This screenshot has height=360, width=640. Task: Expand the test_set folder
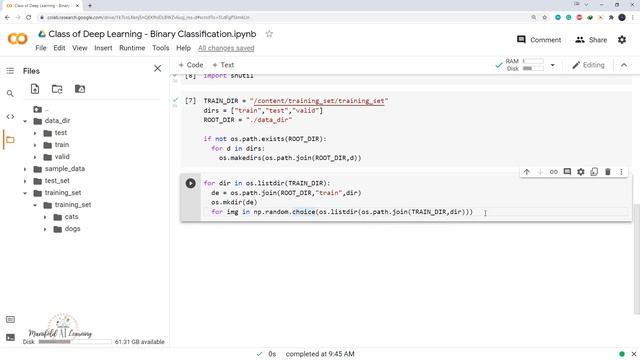tap(25, 181)
